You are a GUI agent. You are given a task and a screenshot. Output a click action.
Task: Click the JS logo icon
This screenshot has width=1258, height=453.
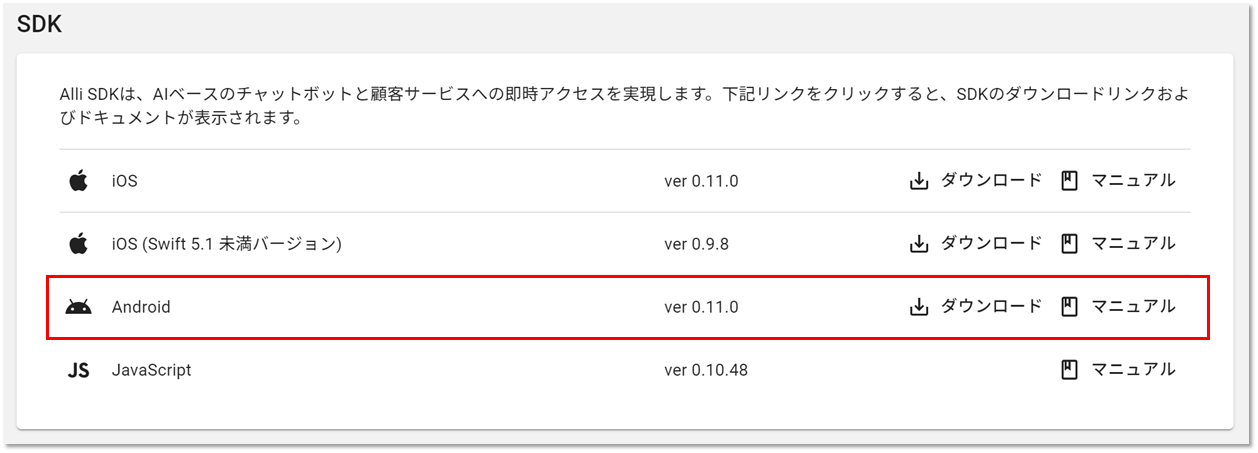coord(78,370)
